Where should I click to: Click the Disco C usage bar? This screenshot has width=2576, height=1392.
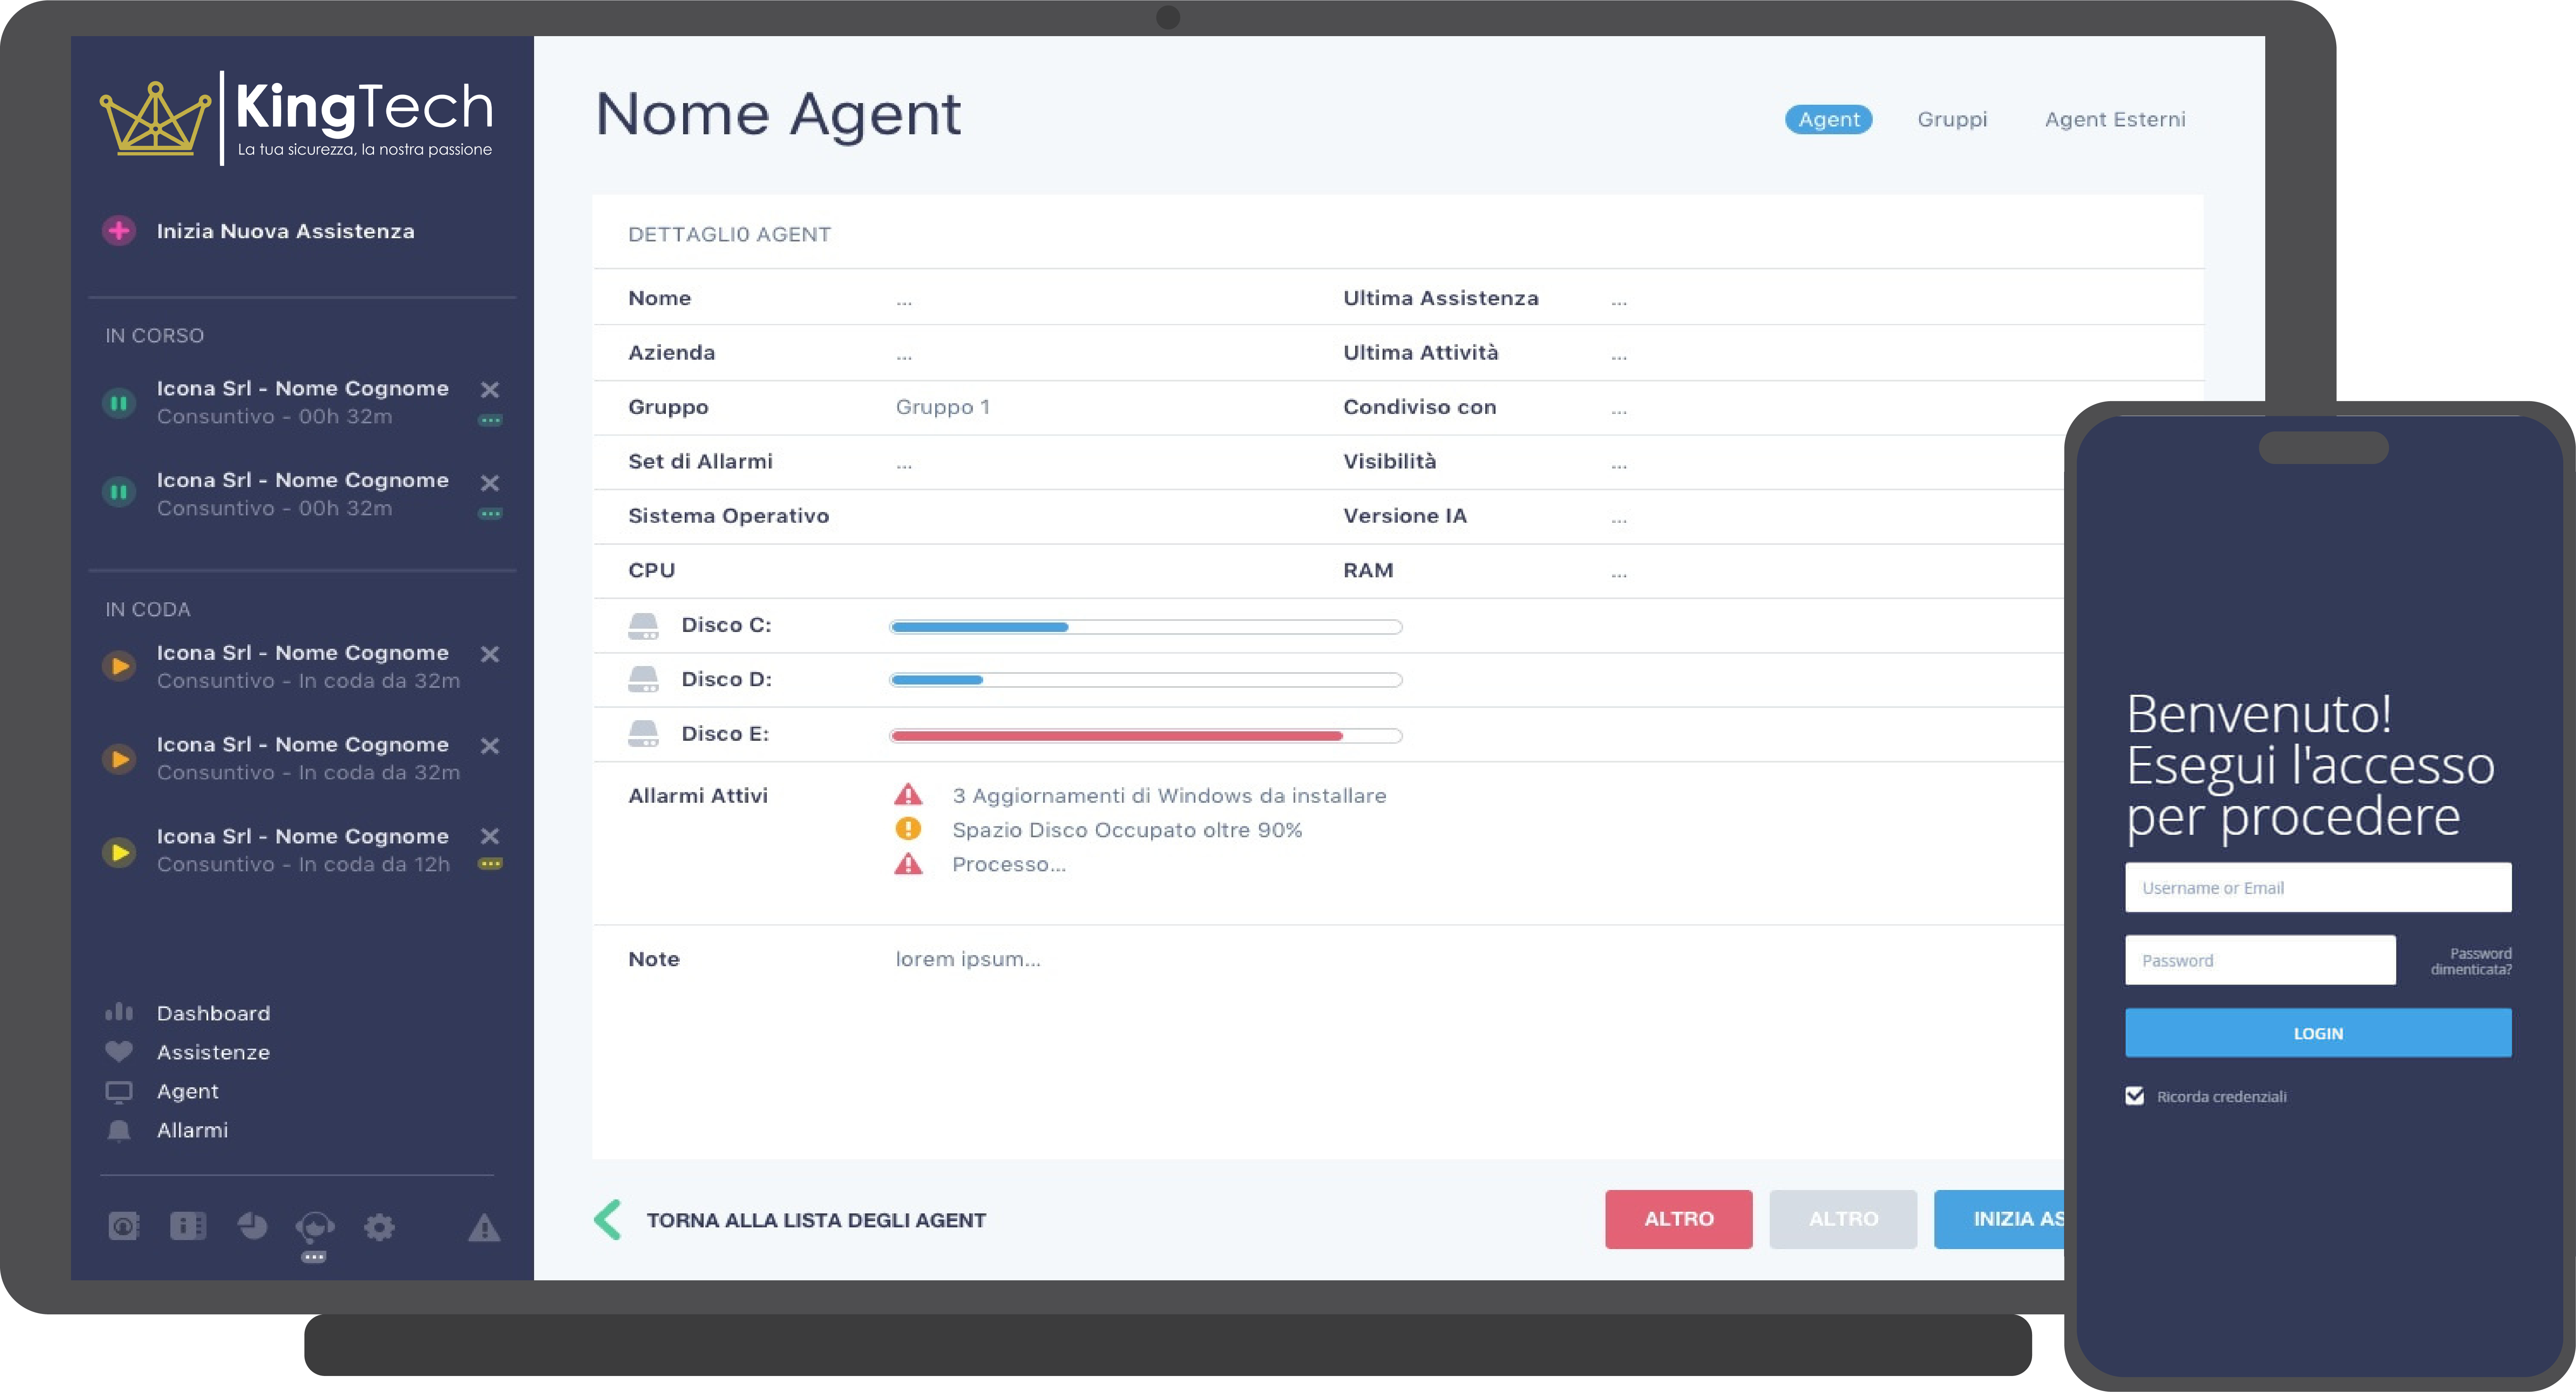(1146, 627)
